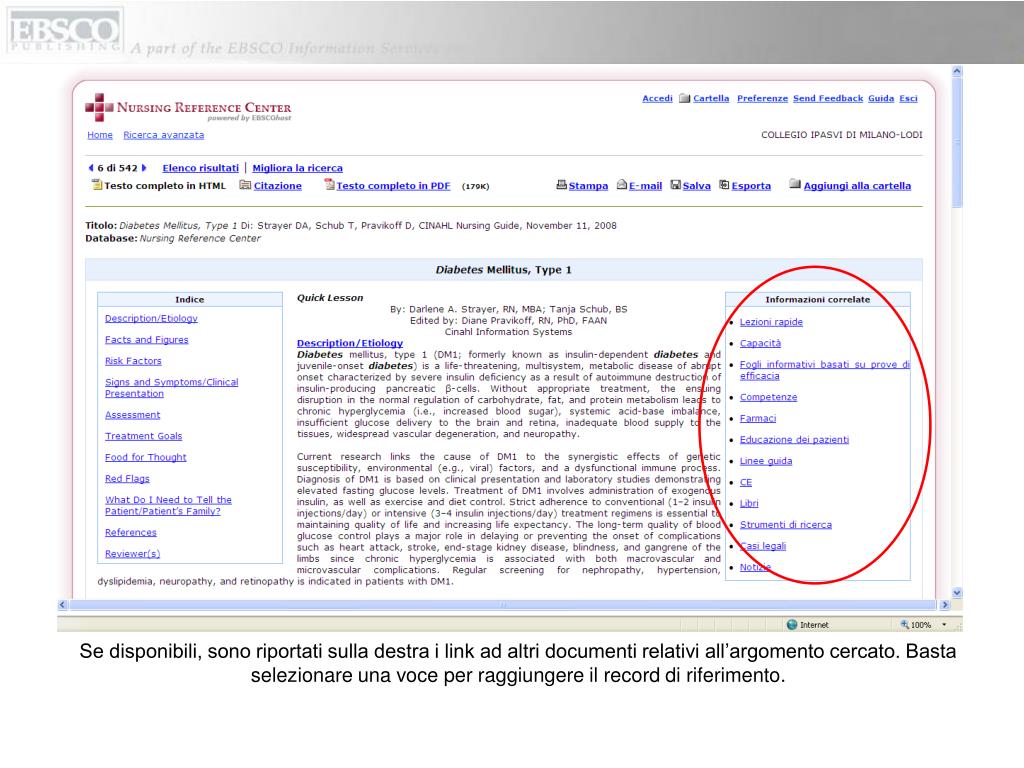Click the Citazione page icon
Image resolution: width=1024 pixels, height=768 pixels.
pyautogui.click(x=245, y=185)
